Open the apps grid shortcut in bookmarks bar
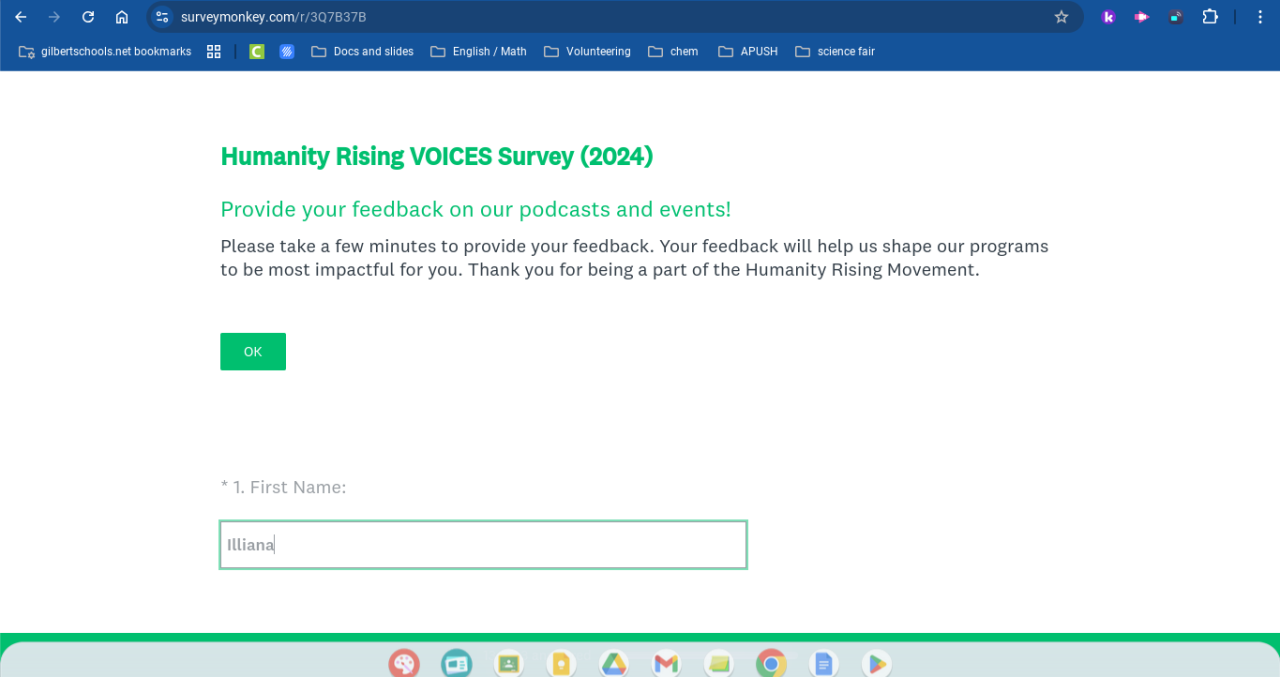The image size is (1280, 677). pos(214,52)
